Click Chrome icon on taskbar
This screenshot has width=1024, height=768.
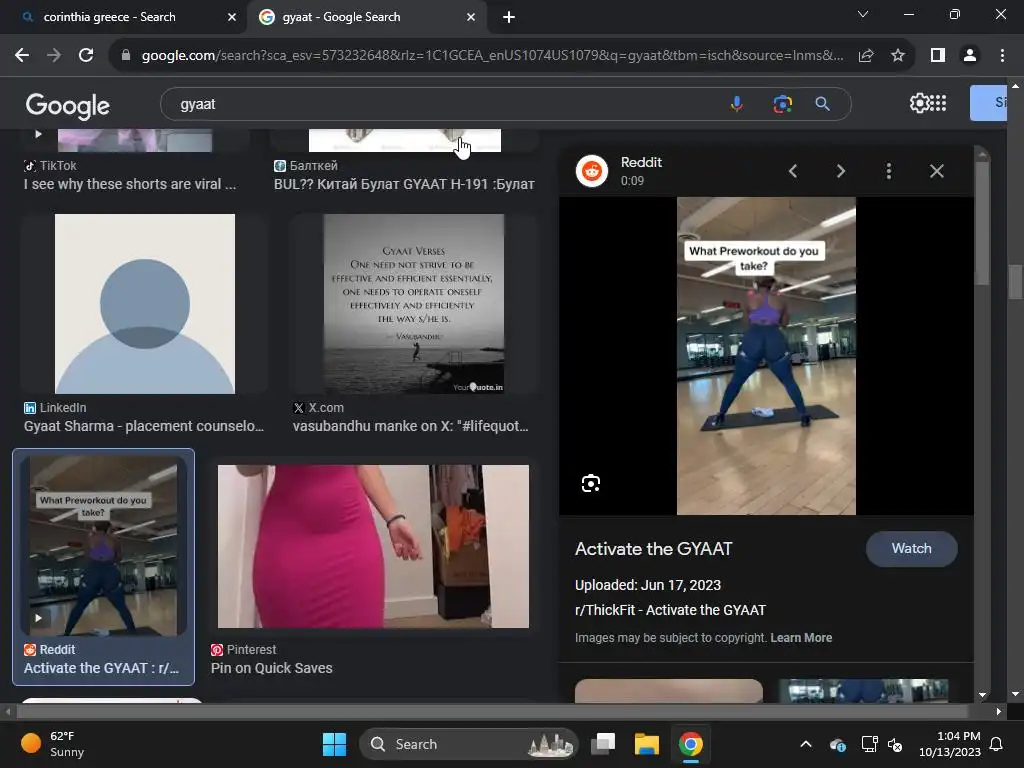(x=690, y=744)
